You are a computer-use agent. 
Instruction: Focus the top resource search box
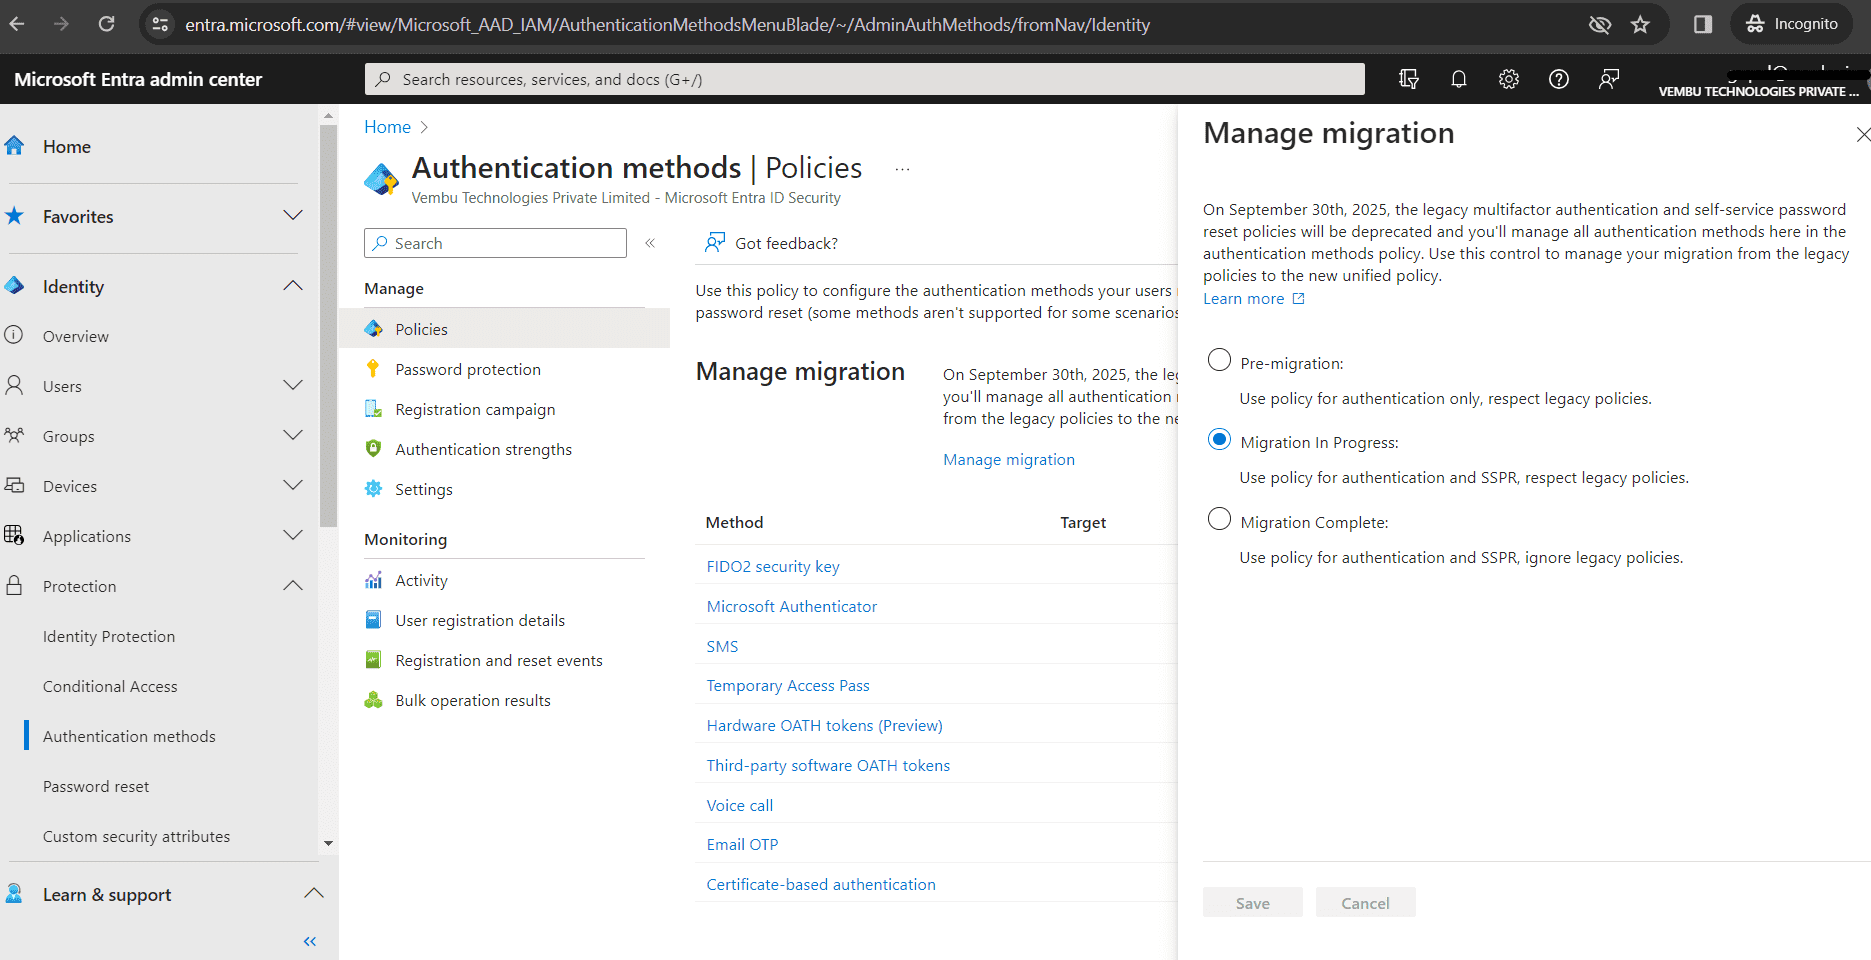[x=864, y=79]
